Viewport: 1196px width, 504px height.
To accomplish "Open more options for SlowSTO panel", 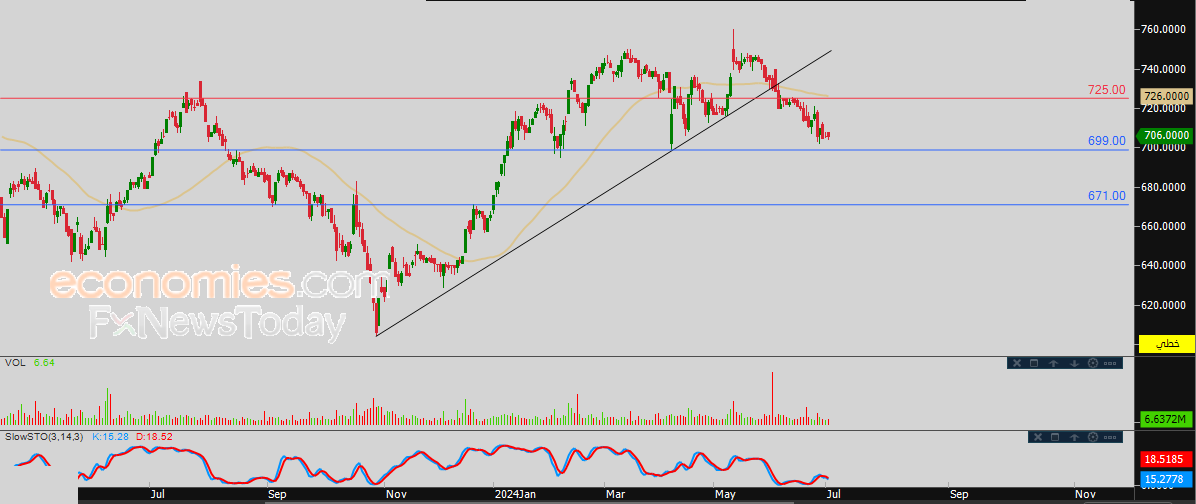I will coord(1111,437).
